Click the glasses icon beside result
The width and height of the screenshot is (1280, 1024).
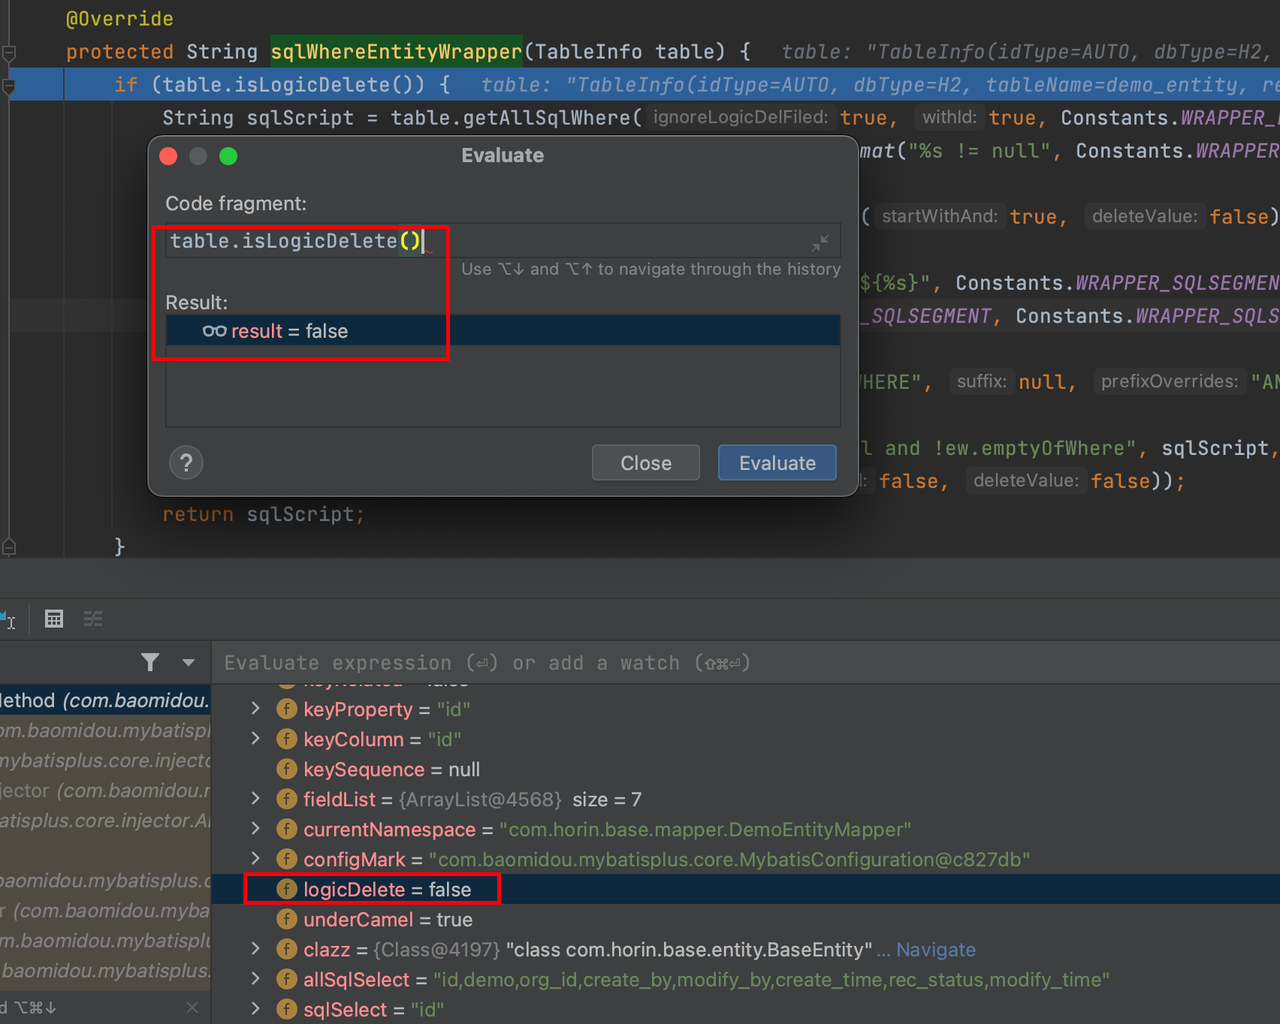click(214, 331)
